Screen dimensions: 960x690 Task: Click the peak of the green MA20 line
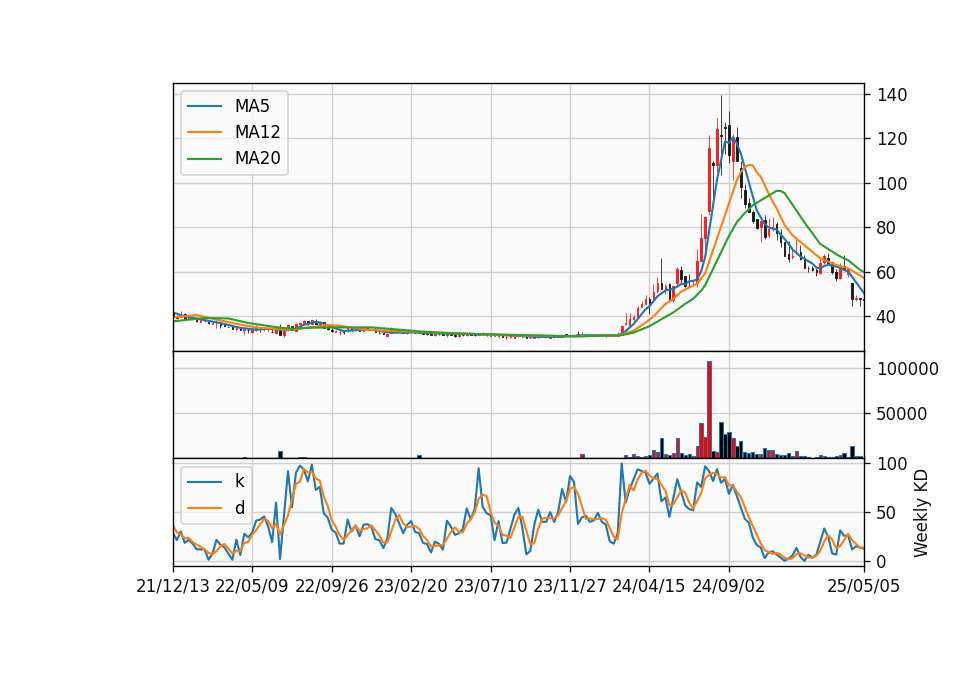tap(778, 191)
